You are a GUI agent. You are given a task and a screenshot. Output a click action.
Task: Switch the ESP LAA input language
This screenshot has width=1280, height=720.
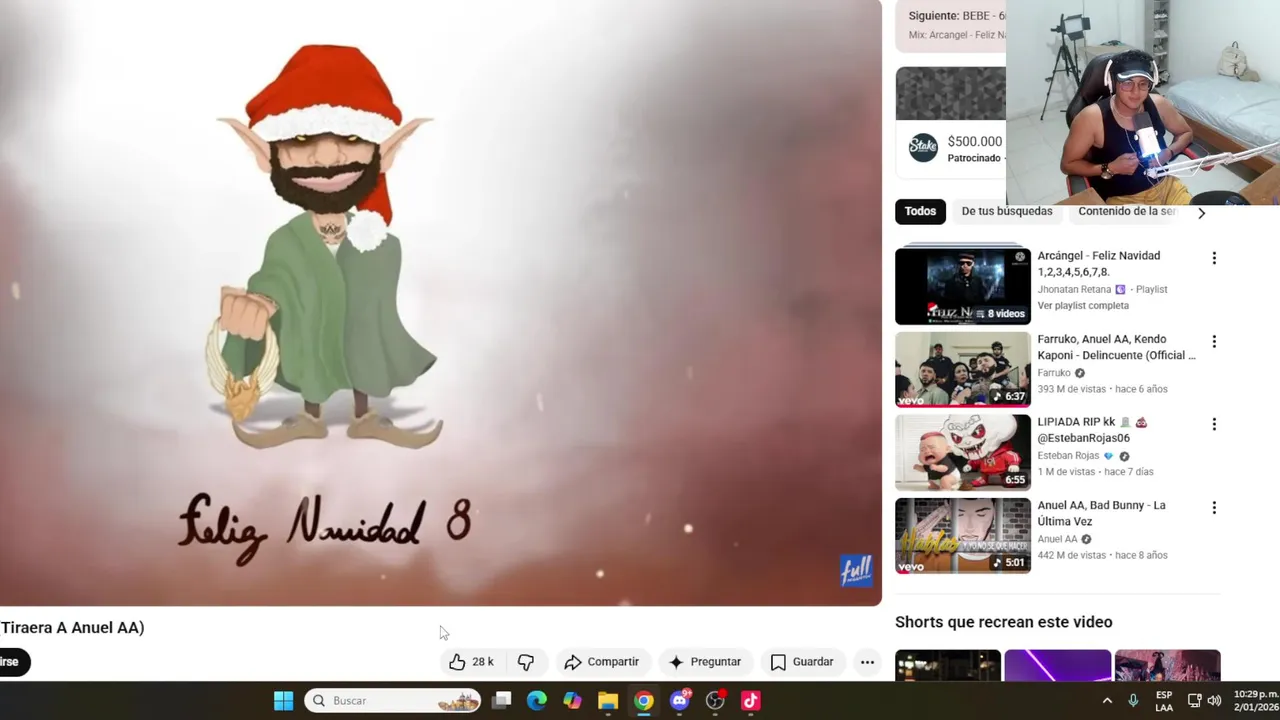[1164, 701]
